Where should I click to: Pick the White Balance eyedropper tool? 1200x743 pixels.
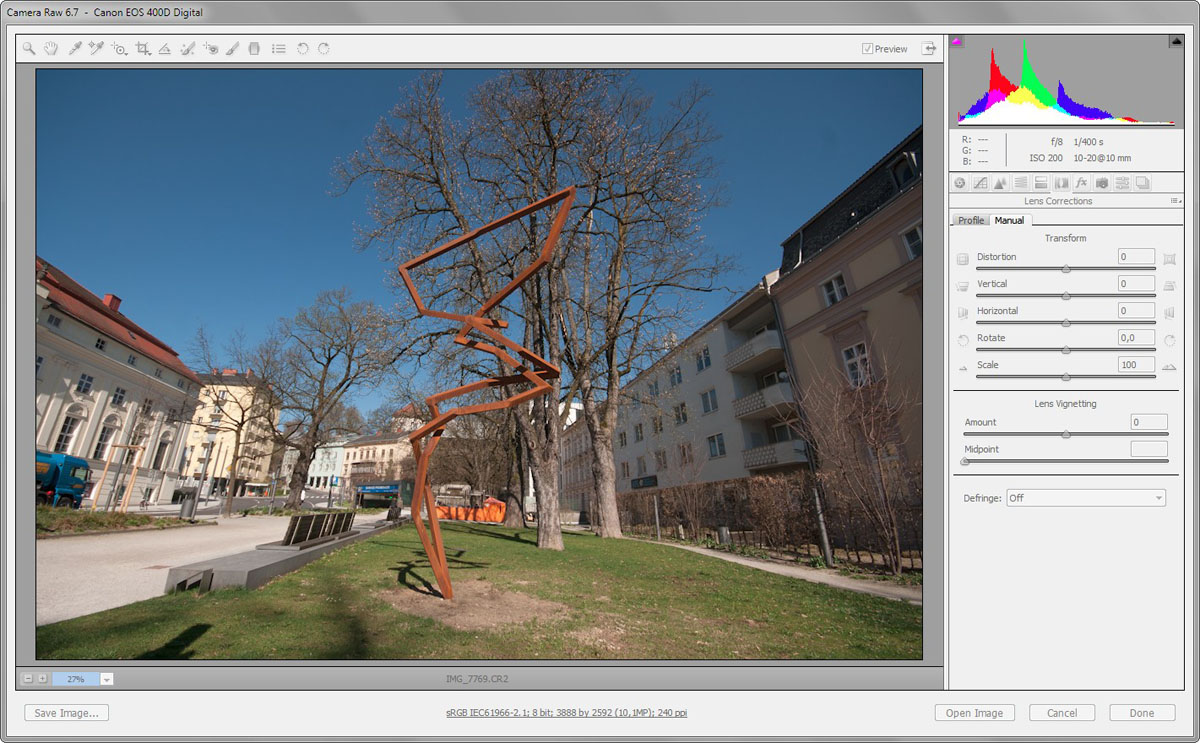(75, 48)
